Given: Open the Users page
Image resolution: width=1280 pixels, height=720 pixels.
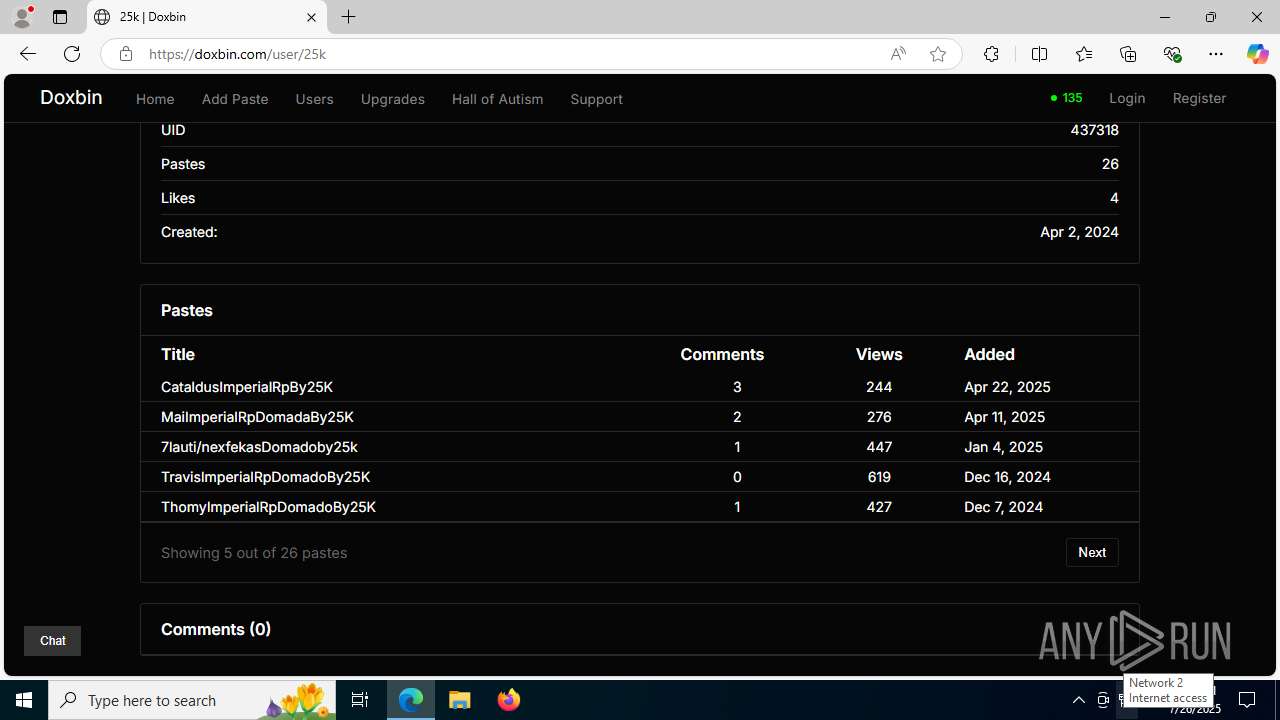Looking at the screenshot, I should click(x=314, y=99).
